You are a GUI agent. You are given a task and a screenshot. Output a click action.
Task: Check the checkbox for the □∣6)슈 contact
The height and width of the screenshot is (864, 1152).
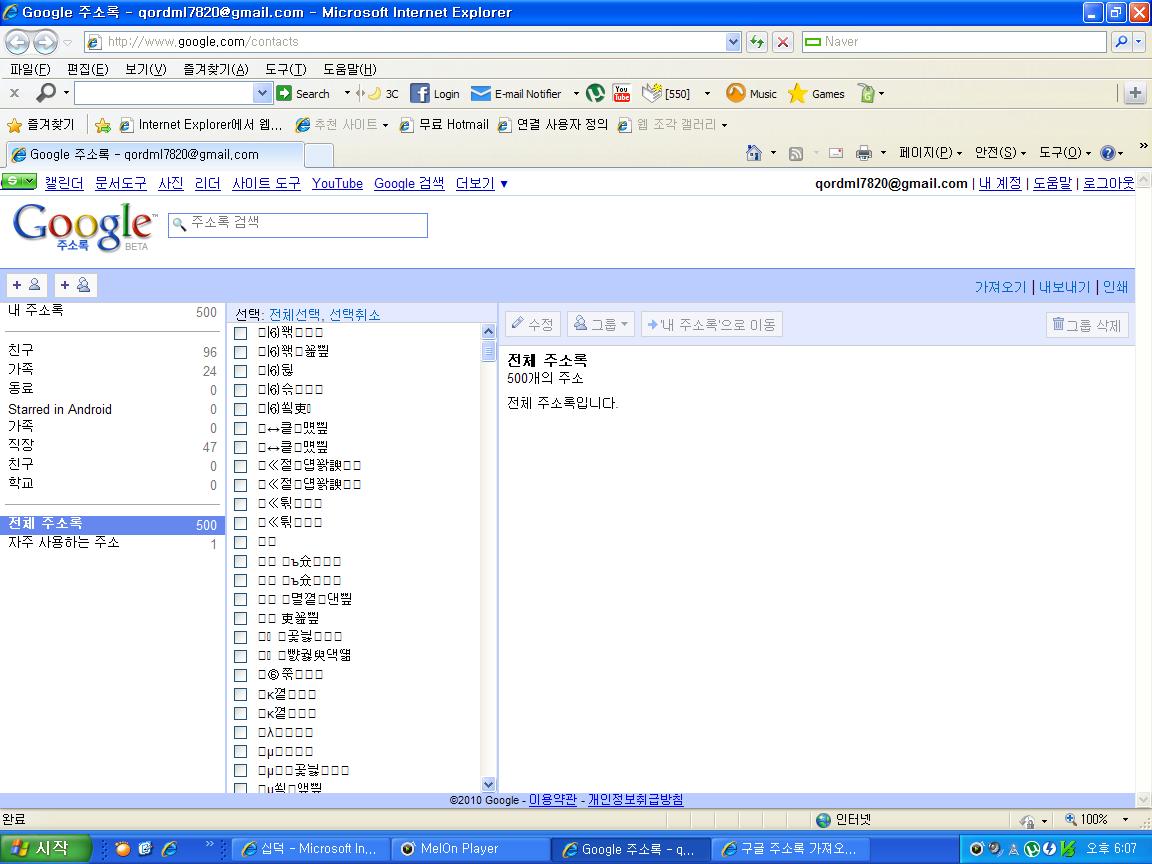(x=240, y=390)
